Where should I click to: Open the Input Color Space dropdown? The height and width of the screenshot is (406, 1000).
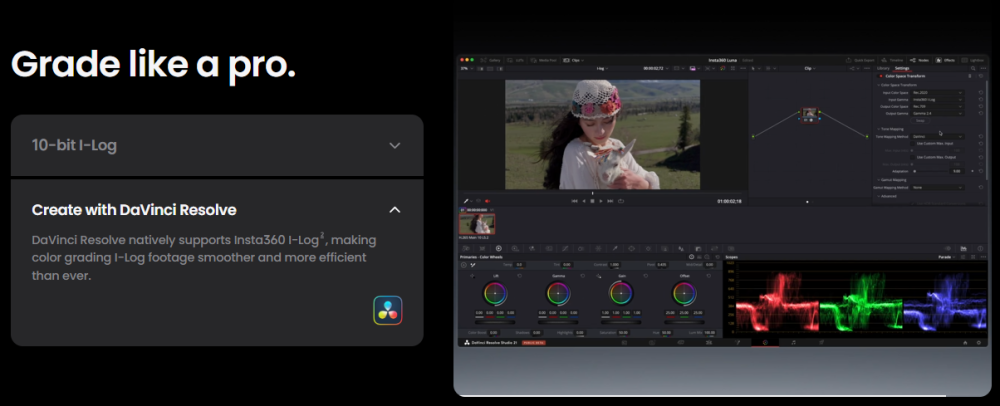(x=938, y=92)
